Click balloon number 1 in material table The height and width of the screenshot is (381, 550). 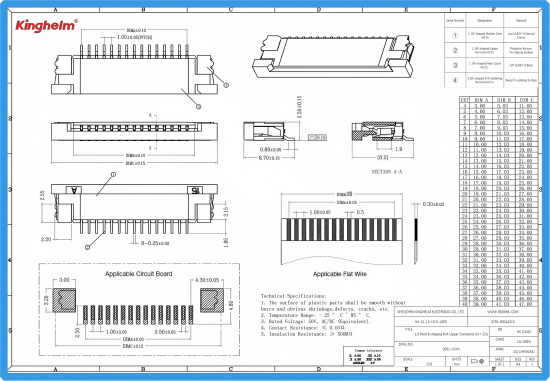455,35
